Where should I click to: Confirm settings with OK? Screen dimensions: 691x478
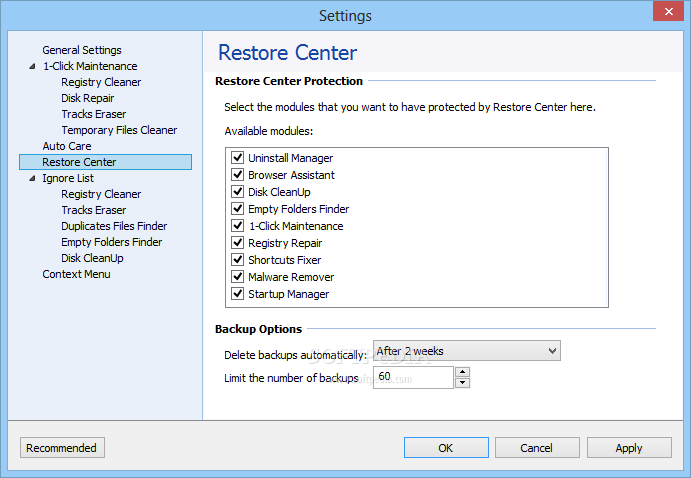446,448
